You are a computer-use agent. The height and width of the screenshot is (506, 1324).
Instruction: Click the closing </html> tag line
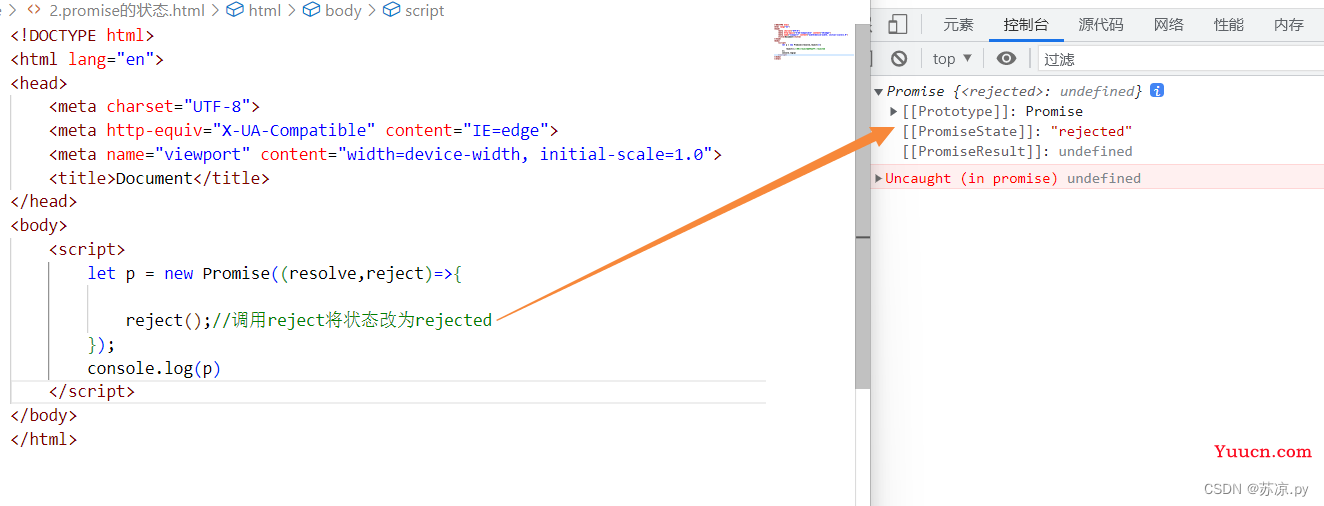click(44, 439)
